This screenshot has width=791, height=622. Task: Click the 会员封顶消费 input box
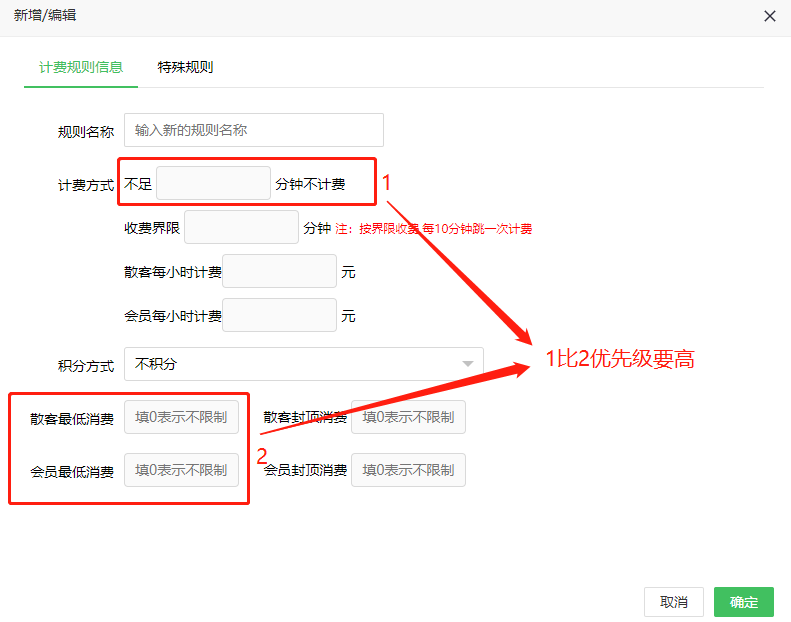pyautogui.click(x=408, y=470)
